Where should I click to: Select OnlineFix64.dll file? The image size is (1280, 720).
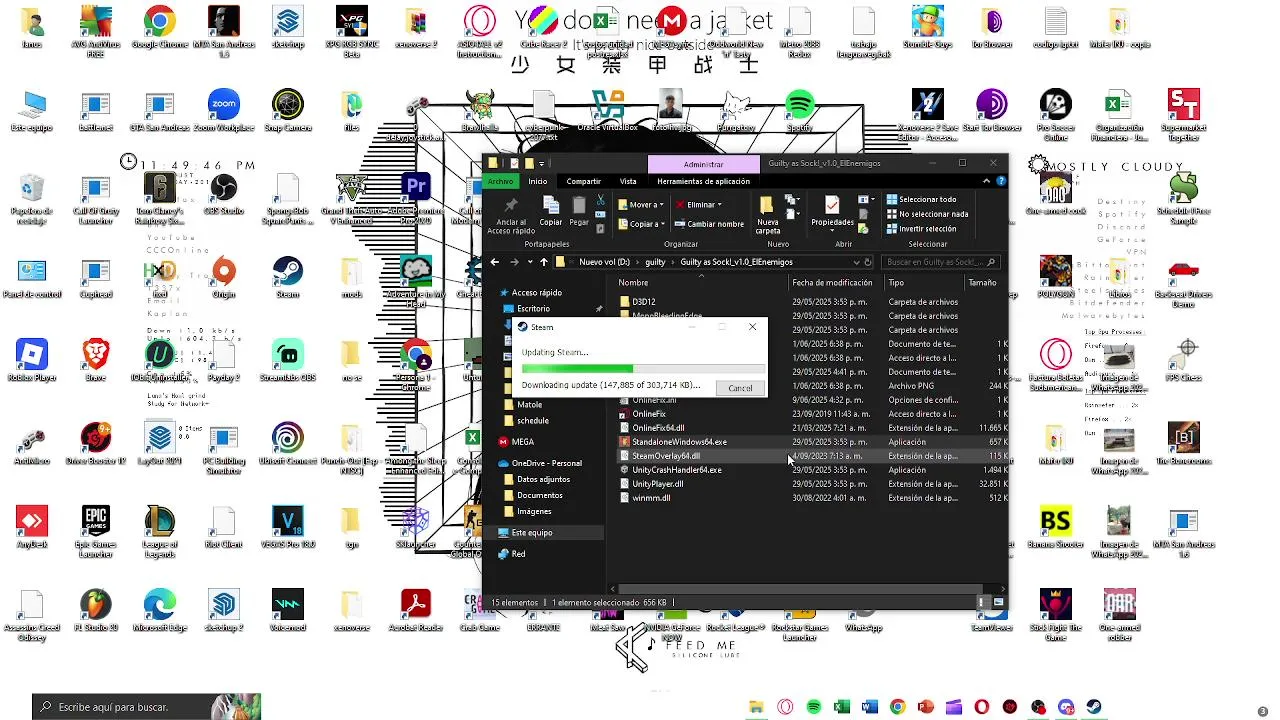pos(658,428)
